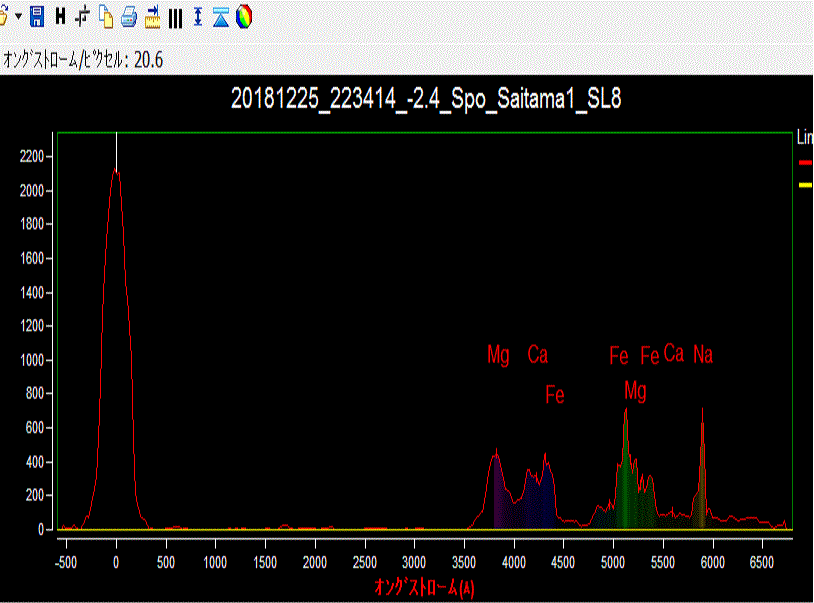
Task: Select the chart title 20181225_223414_-2.4_Spo_Saitama1_SL8
Action: pos(426,98)
